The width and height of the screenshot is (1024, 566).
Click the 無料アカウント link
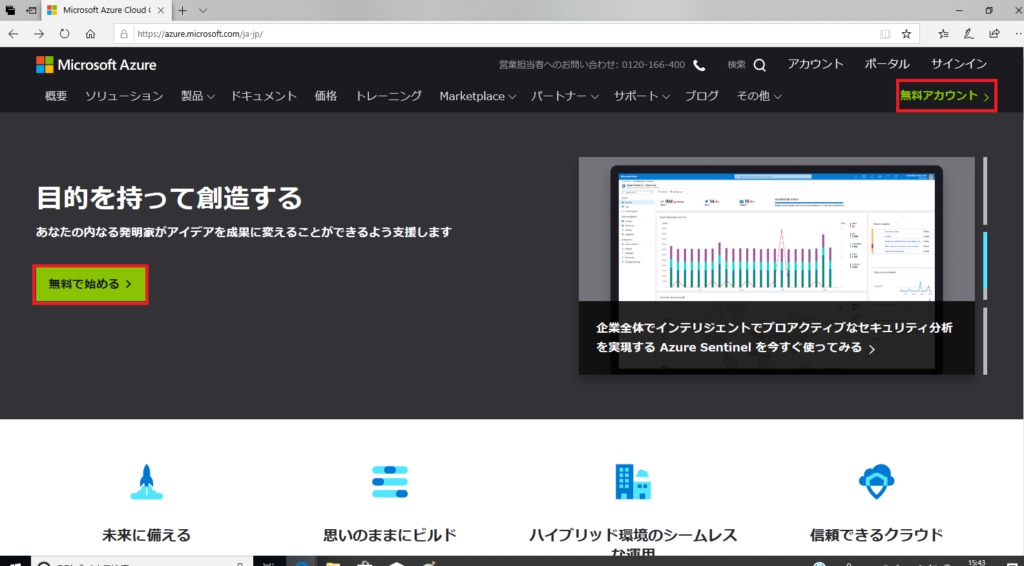click(x=946, y=96)
